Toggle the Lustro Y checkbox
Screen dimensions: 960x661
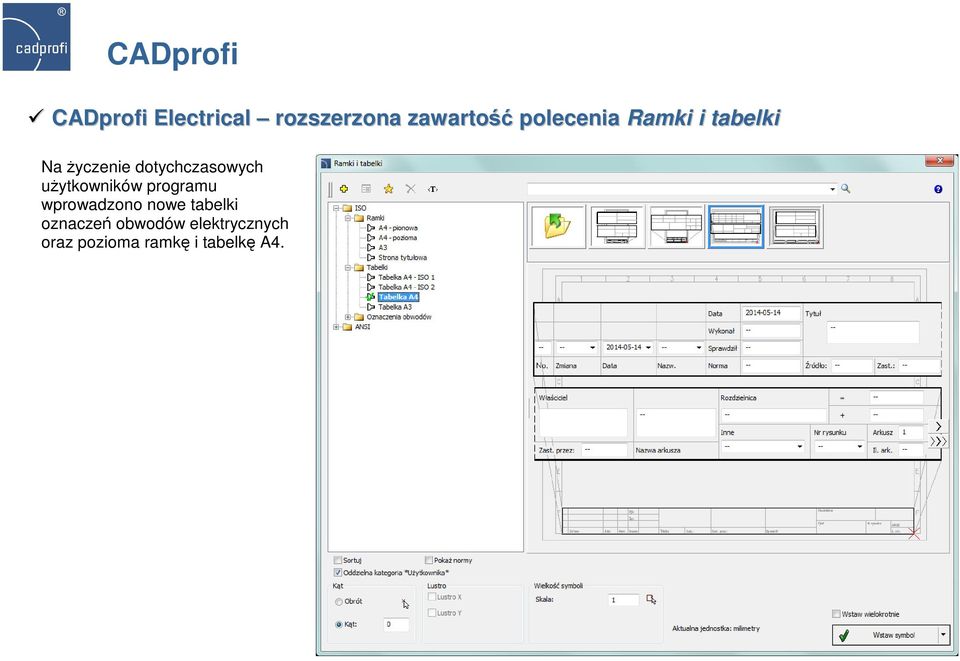pyautogui.click(x=432, y=613)
